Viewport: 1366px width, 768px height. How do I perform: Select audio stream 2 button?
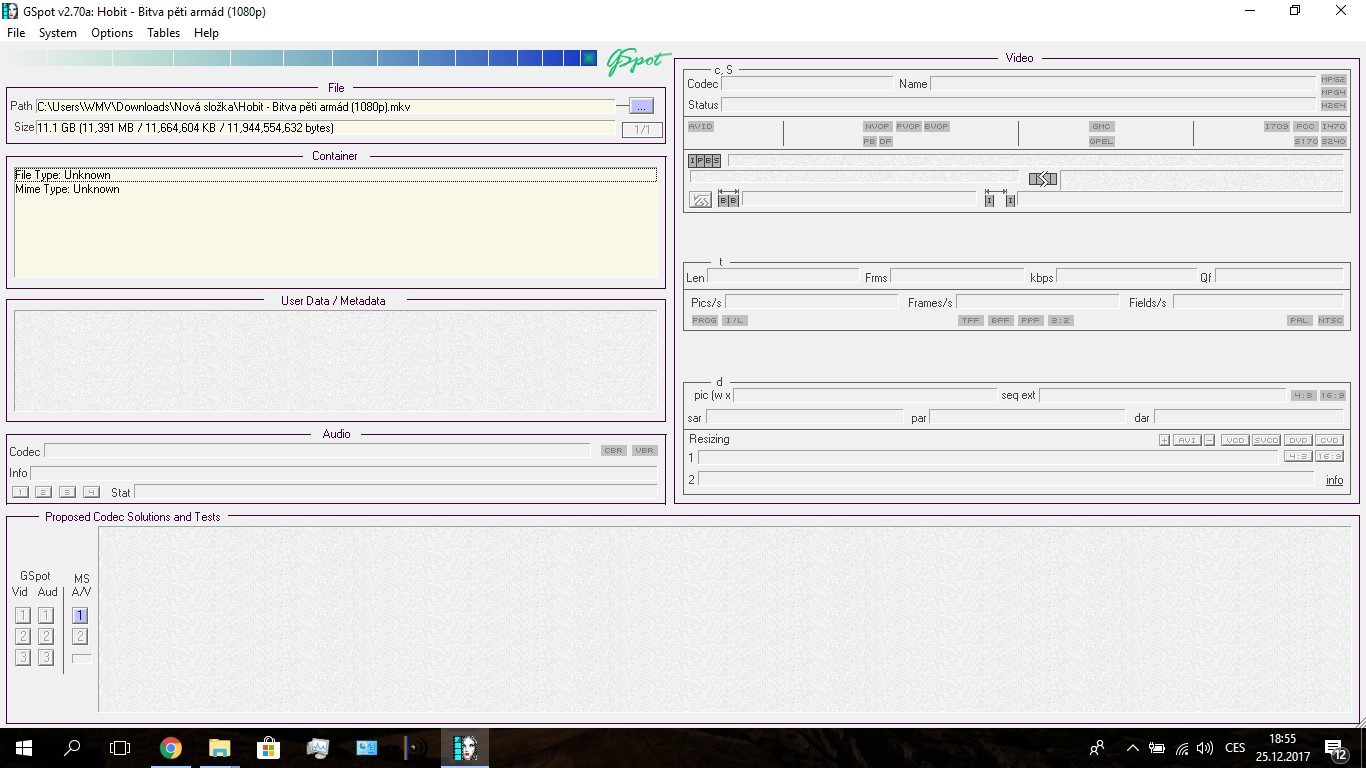click(x=43, y=492)
